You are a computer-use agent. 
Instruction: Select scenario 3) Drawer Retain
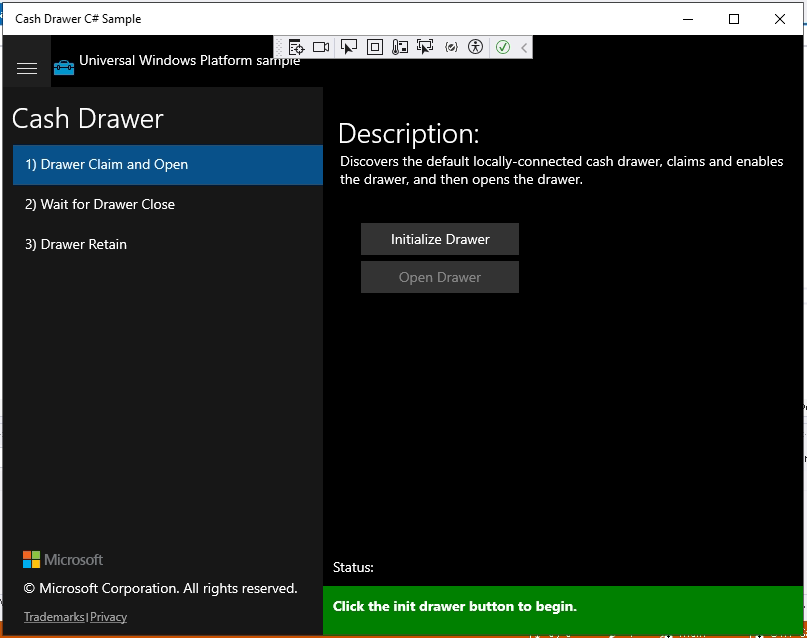(x=168, y=244)
